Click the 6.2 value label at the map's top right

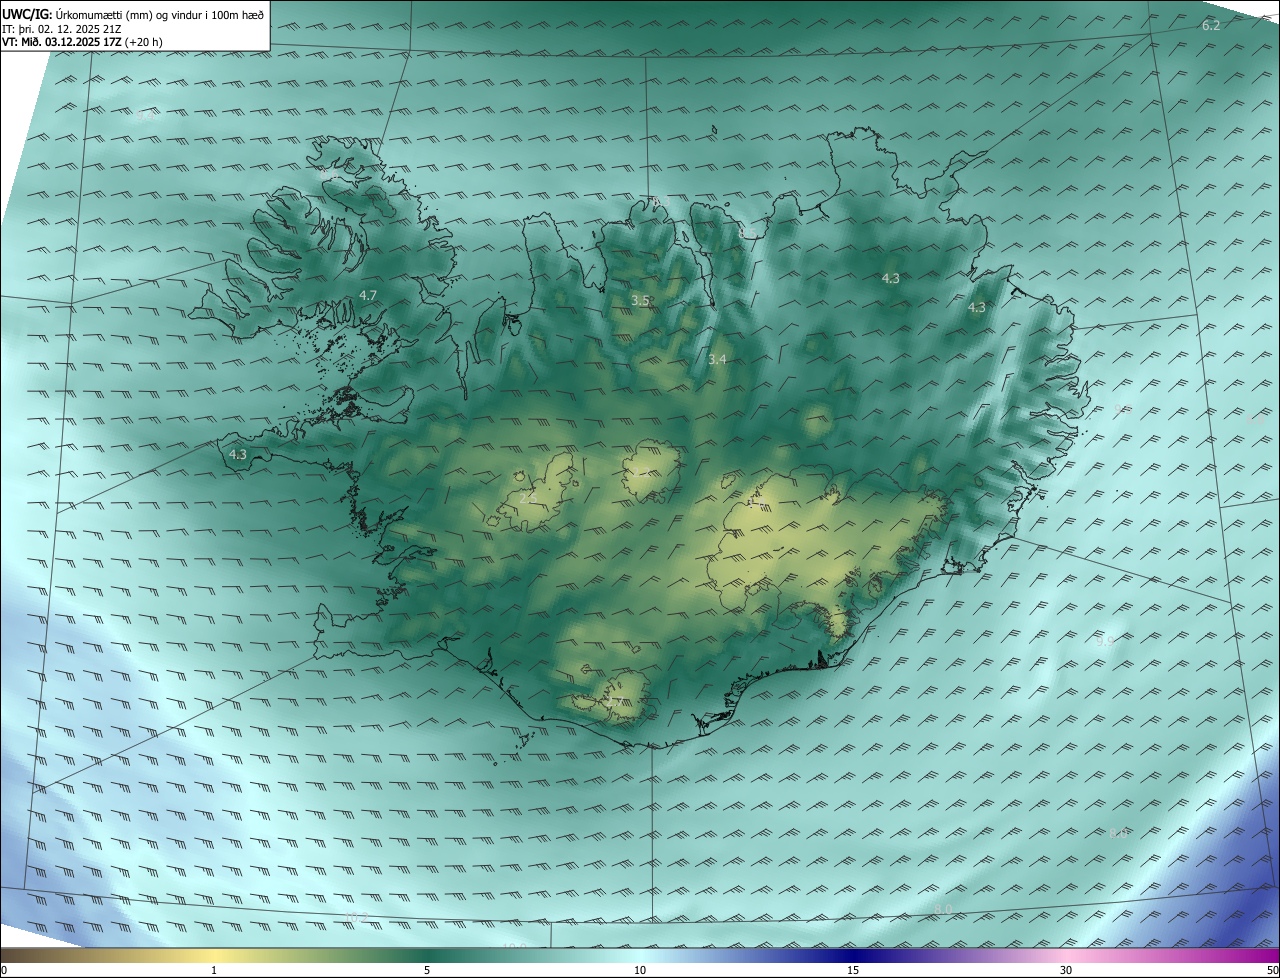pos(1210,25)
